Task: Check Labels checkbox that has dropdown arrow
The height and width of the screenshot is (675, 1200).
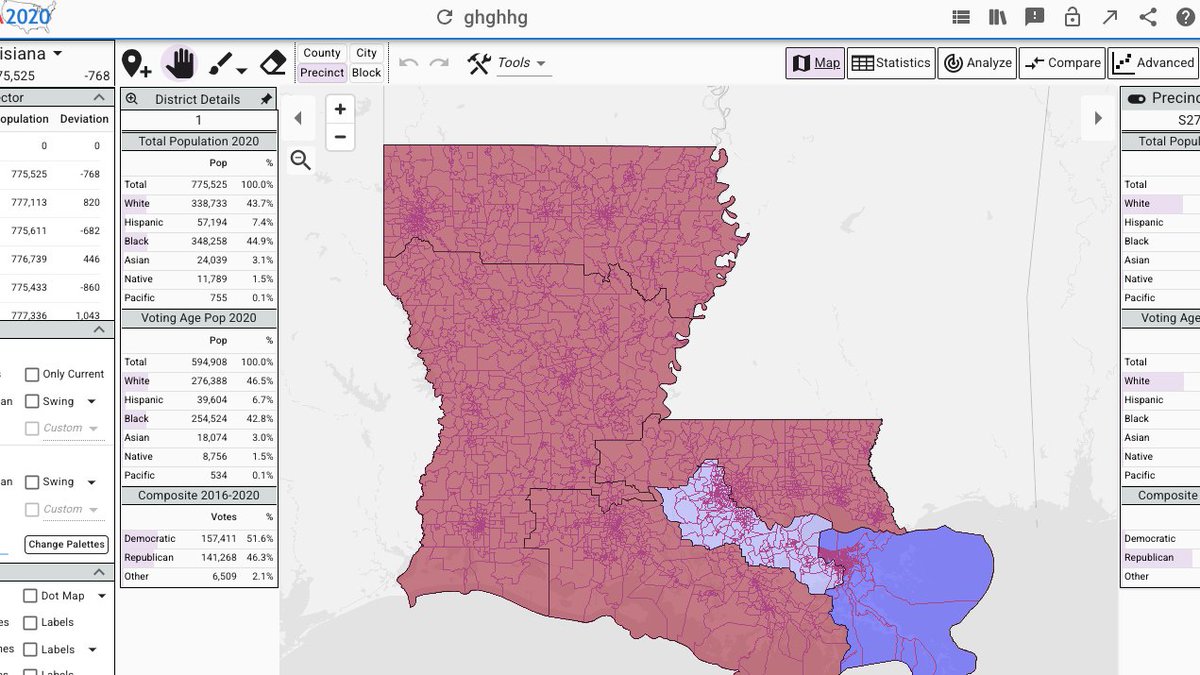Action: click(29, 649)
